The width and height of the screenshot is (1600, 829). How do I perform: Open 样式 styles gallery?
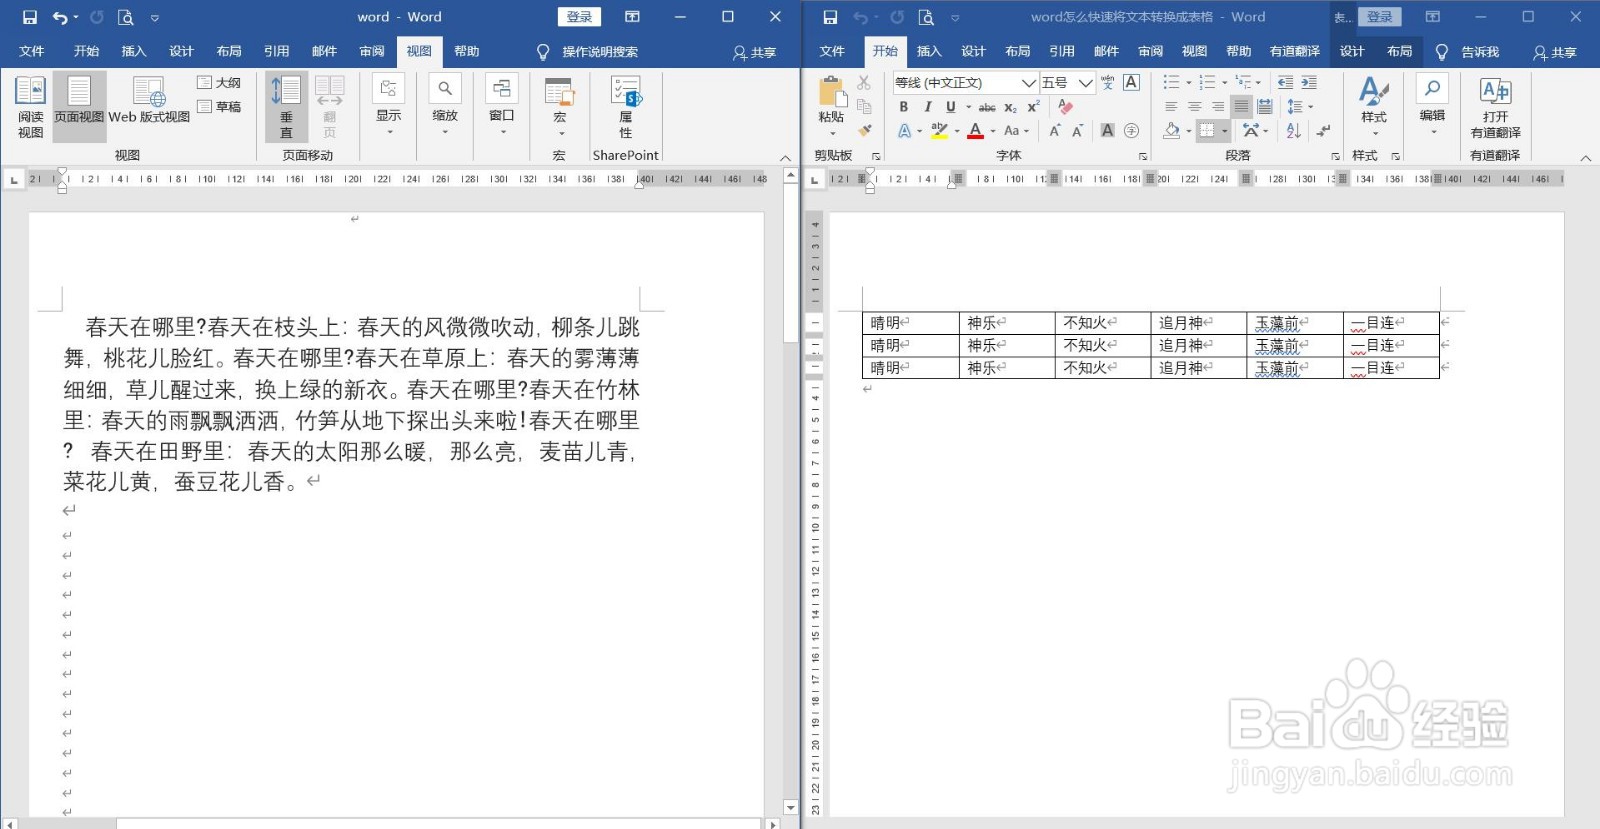pyautogui.click(x=1374, y=107)
